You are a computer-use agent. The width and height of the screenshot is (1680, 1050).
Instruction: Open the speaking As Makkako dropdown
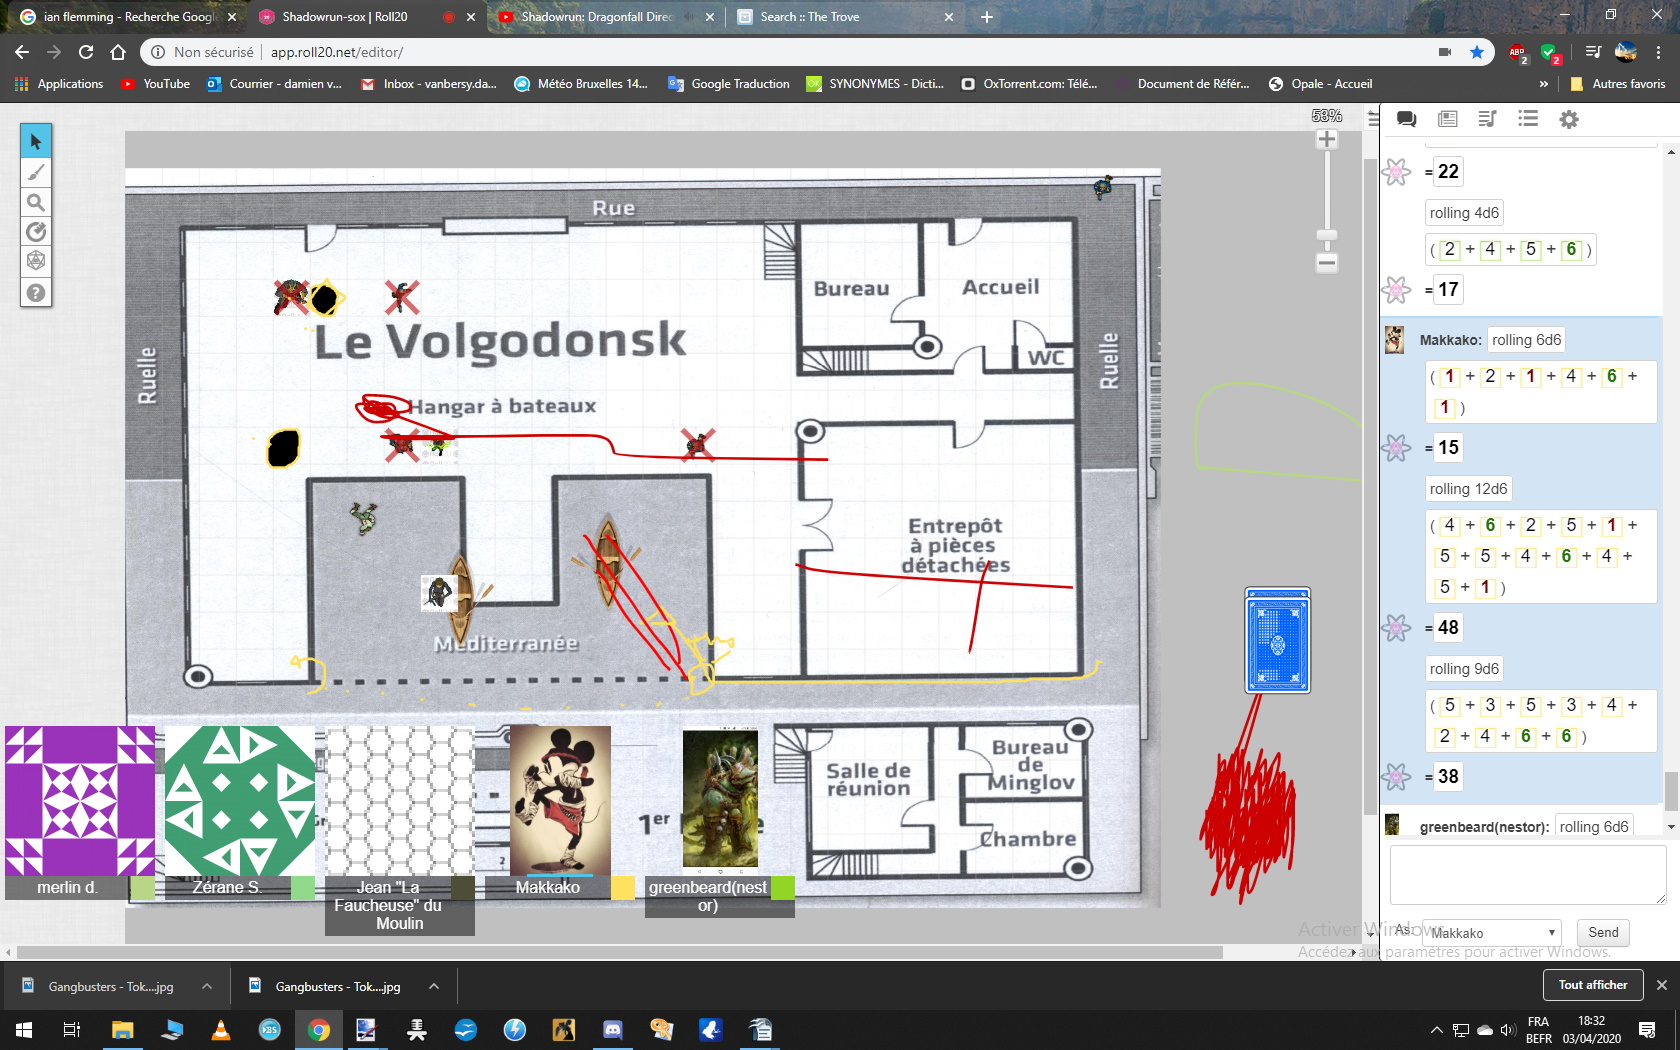[1494, 932]
